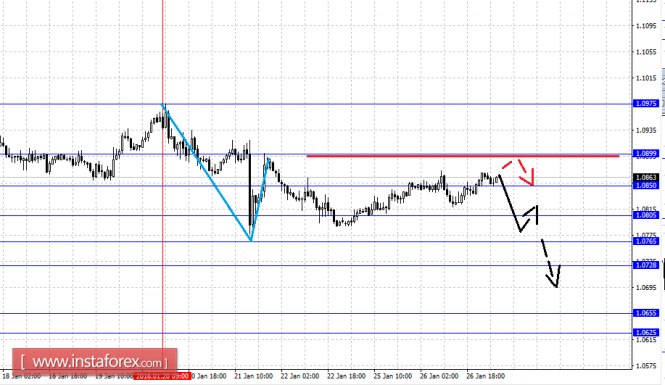
Task: Open the www.instaforex.com watermark link
Action: point(95,362)
